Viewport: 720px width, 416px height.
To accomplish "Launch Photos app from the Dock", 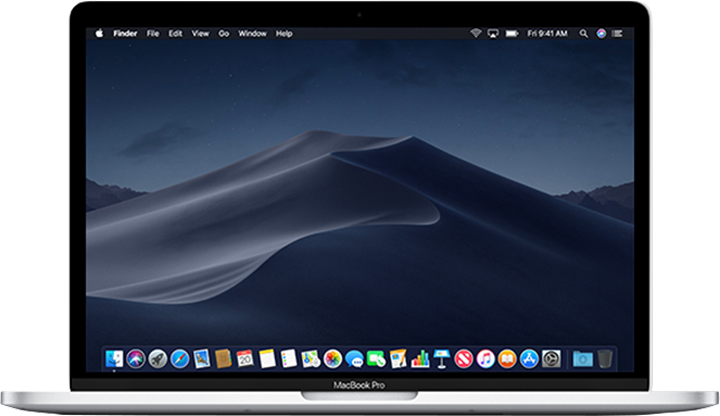I will click(x=333, y=358).
